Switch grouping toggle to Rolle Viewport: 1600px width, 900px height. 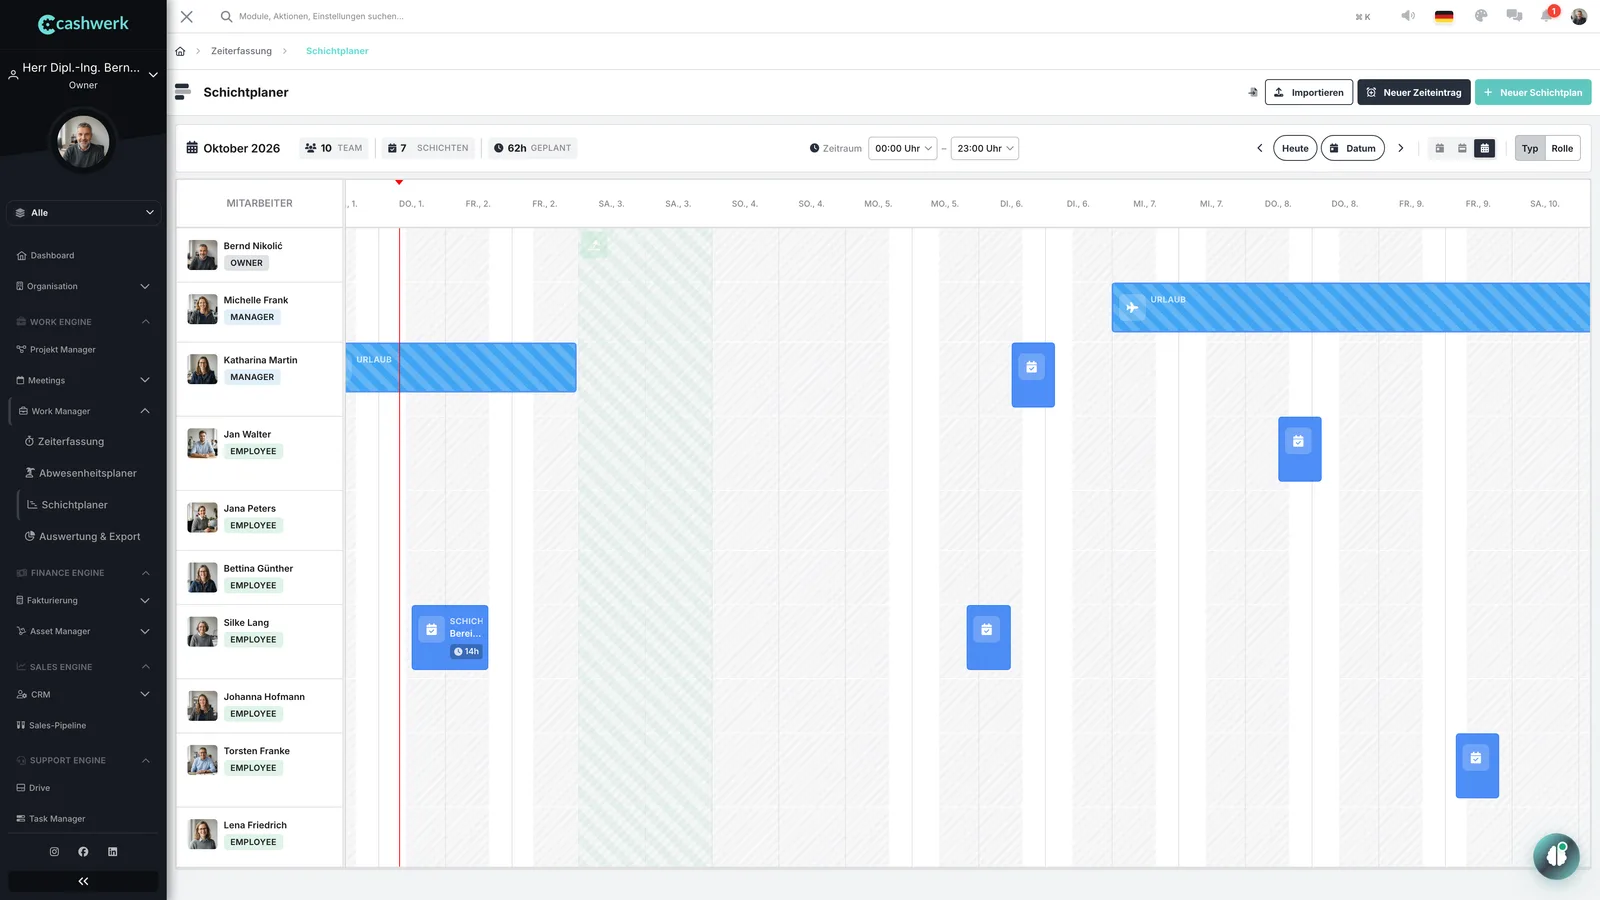coord(1562,148)
